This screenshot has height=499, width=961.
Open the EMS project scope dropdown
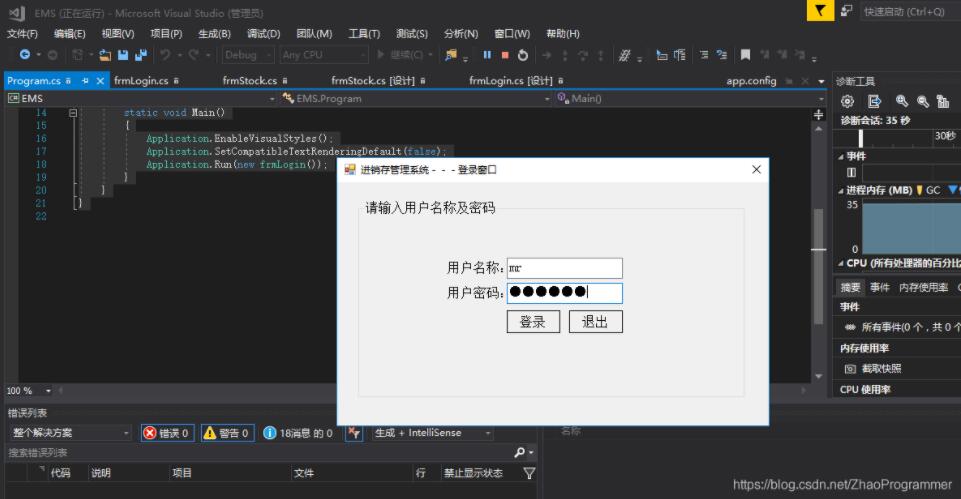click(x=141, y=99)
